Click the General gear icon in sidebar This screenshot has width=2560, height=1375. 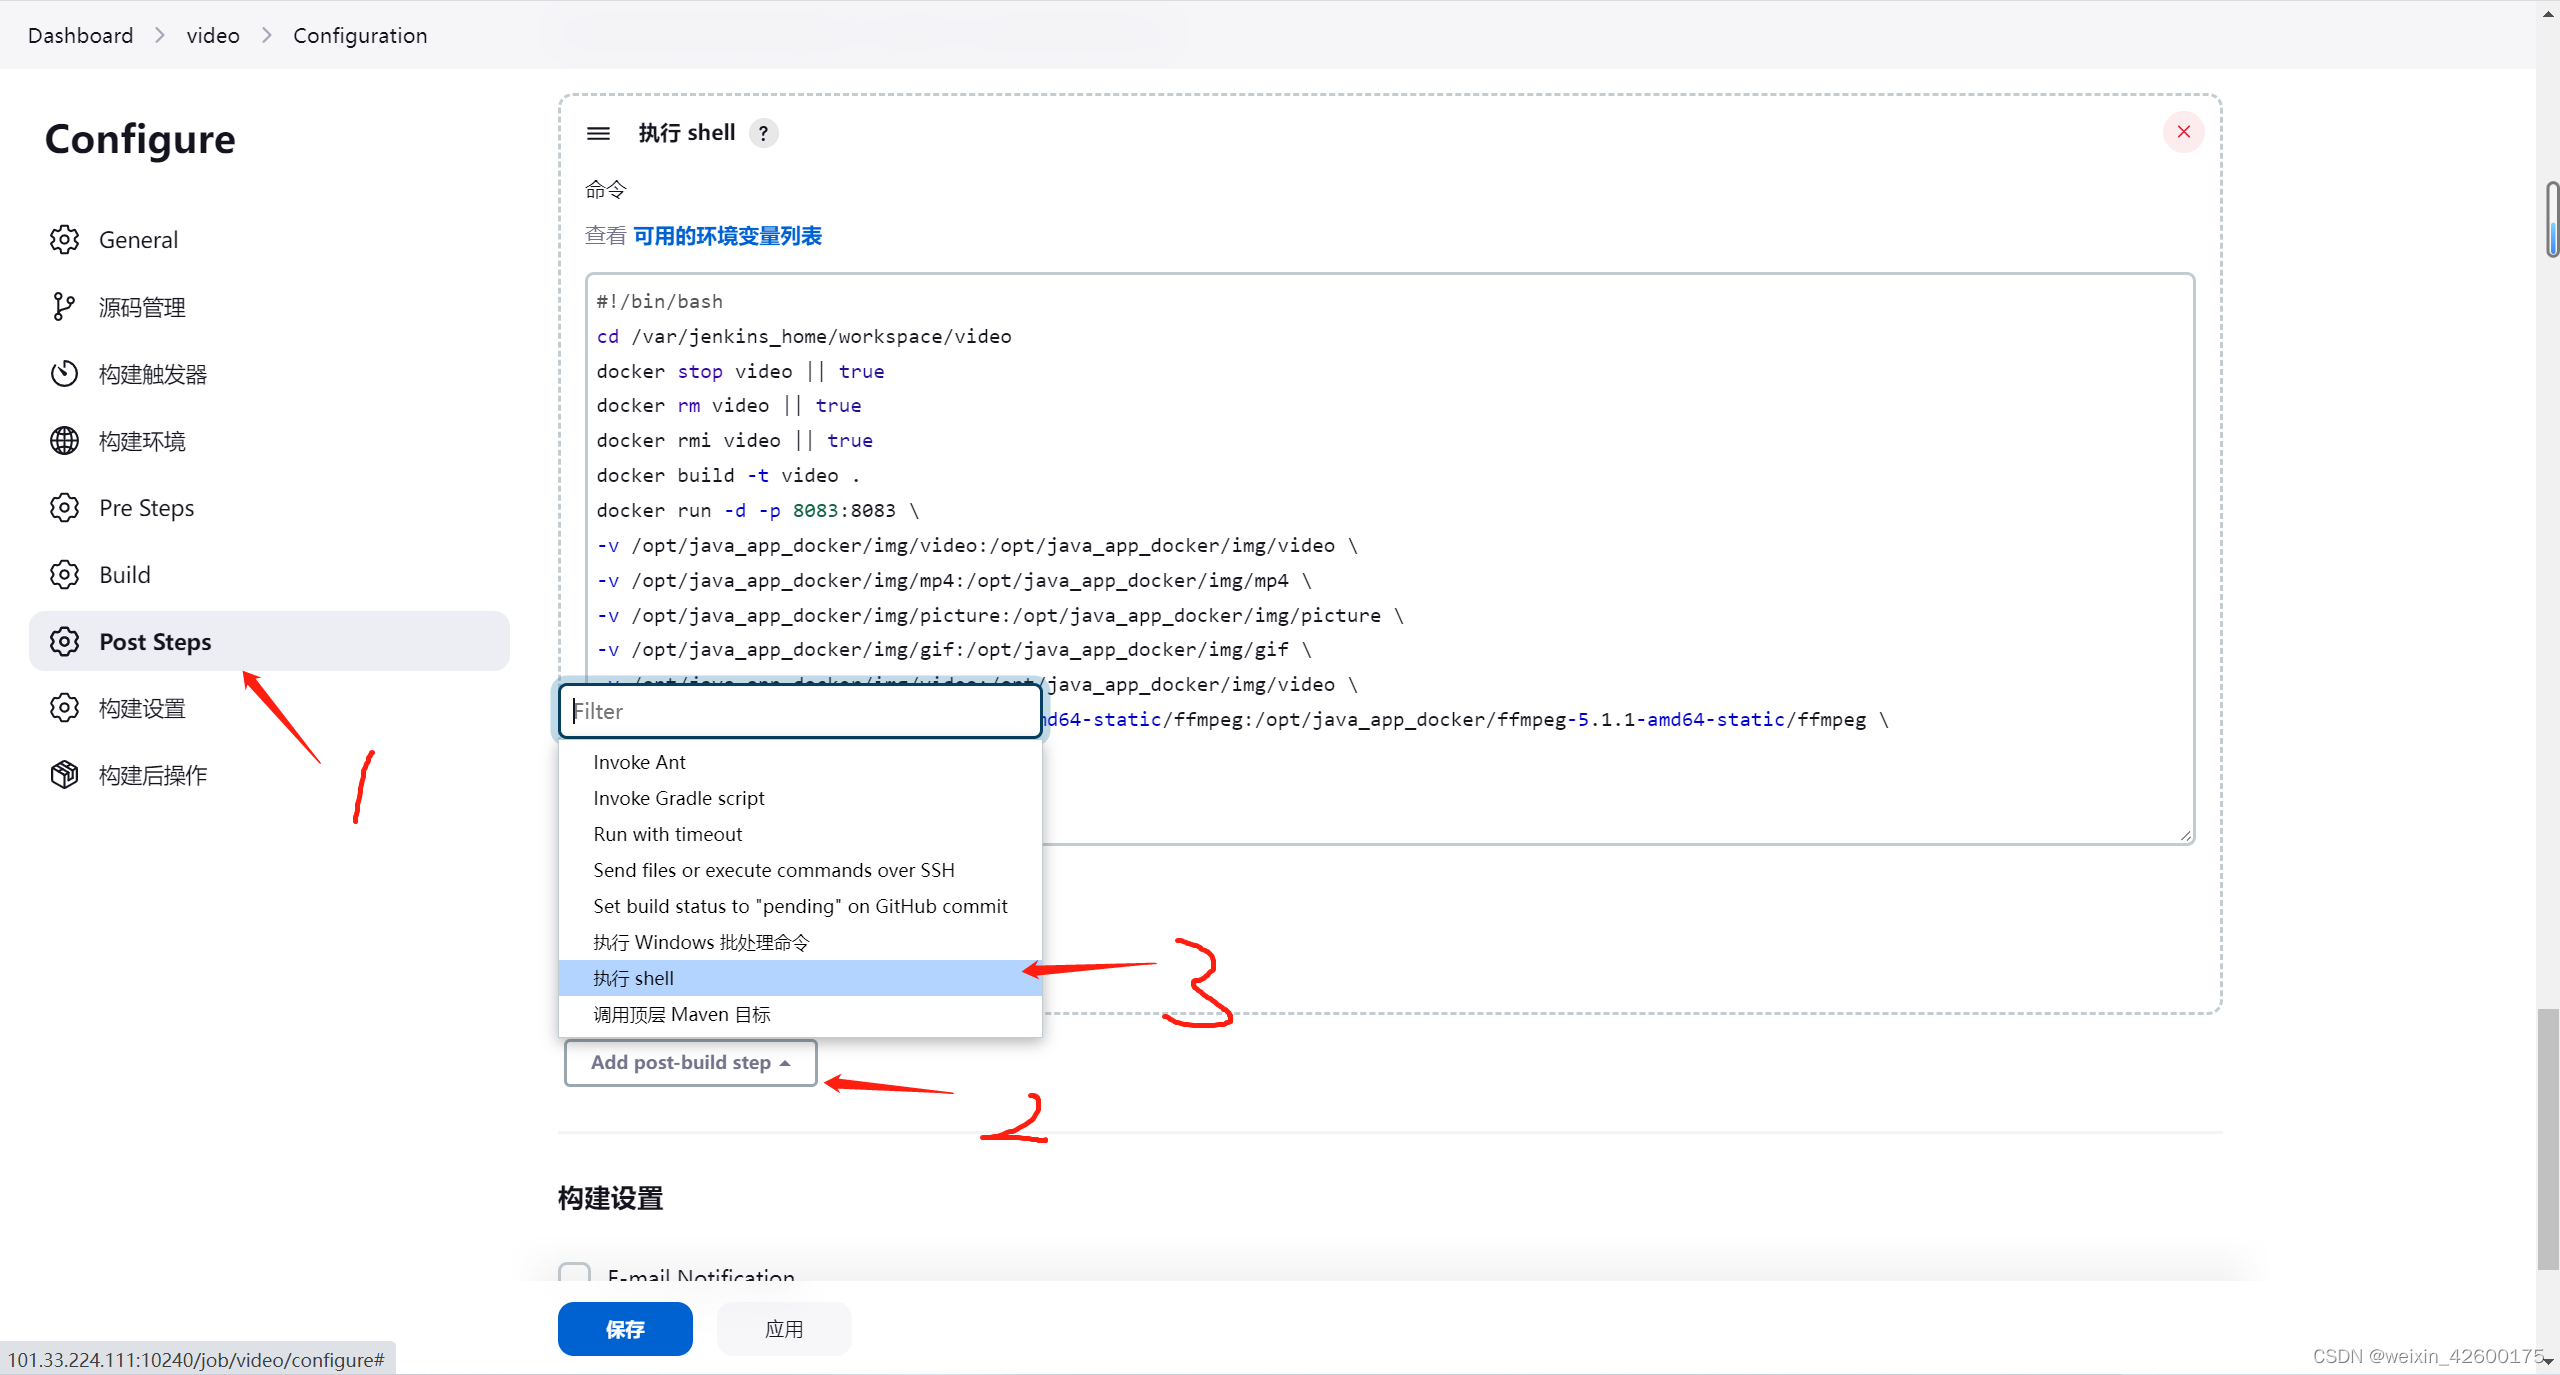pyautogui.click(x=64, y=240)
